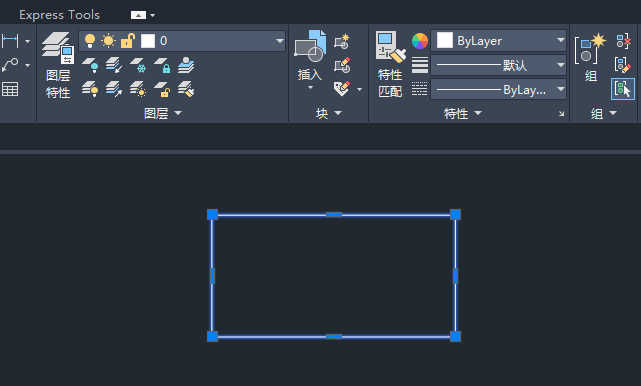
Task: Open 图层特性 layer properties manager
Action: pos(58,65)
